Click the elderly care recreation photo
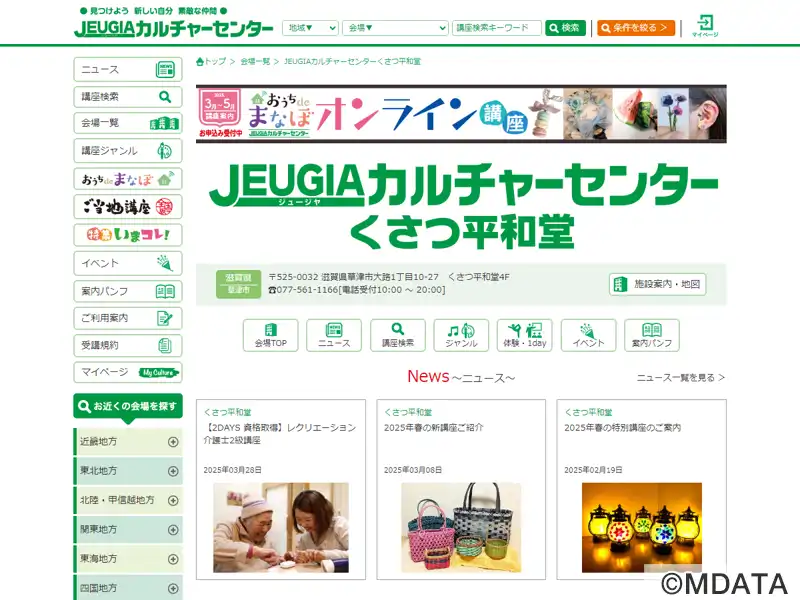Viewport: 800px width, 600px height. [281, 528]
